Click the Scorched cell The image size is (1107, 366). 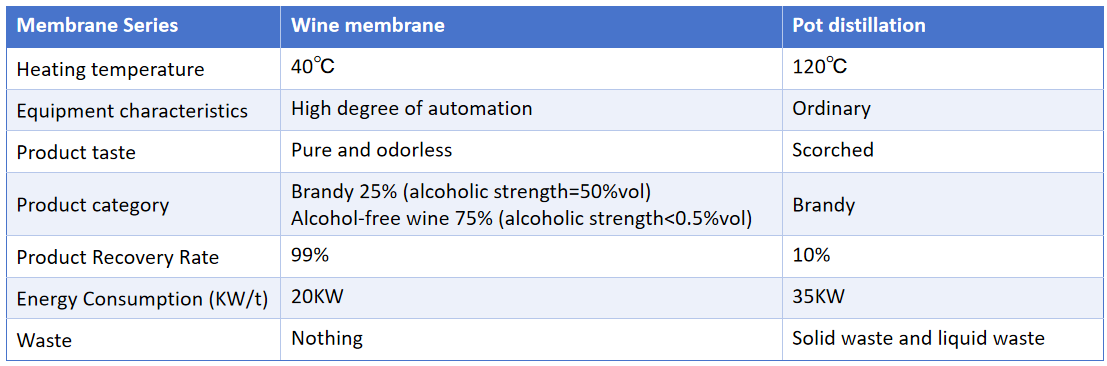(941, 150)
